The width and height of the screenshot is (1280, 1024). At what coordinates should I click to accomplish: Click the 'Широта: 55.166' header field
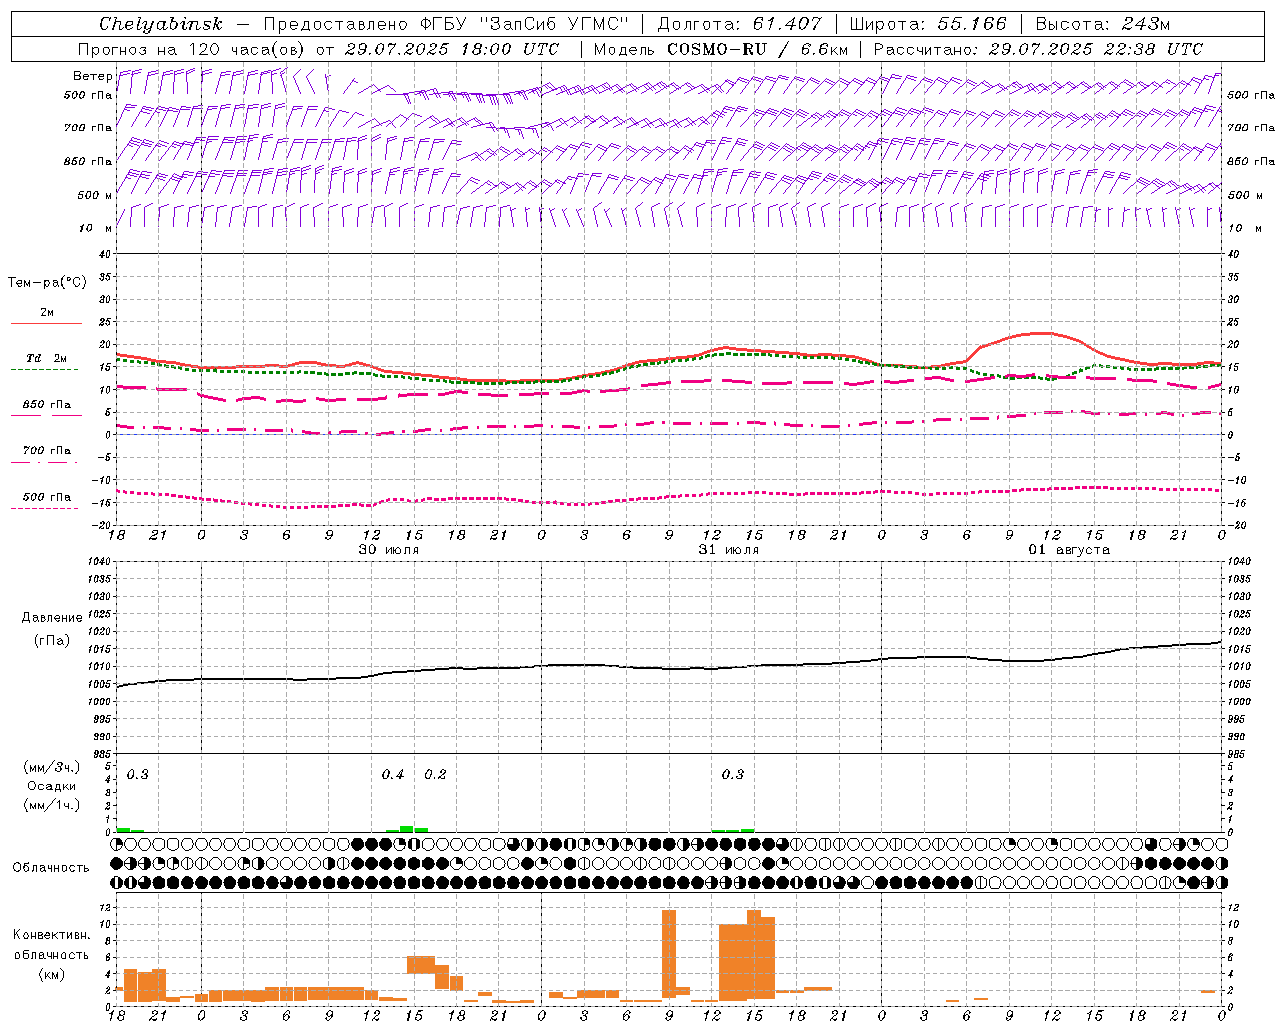928,24
